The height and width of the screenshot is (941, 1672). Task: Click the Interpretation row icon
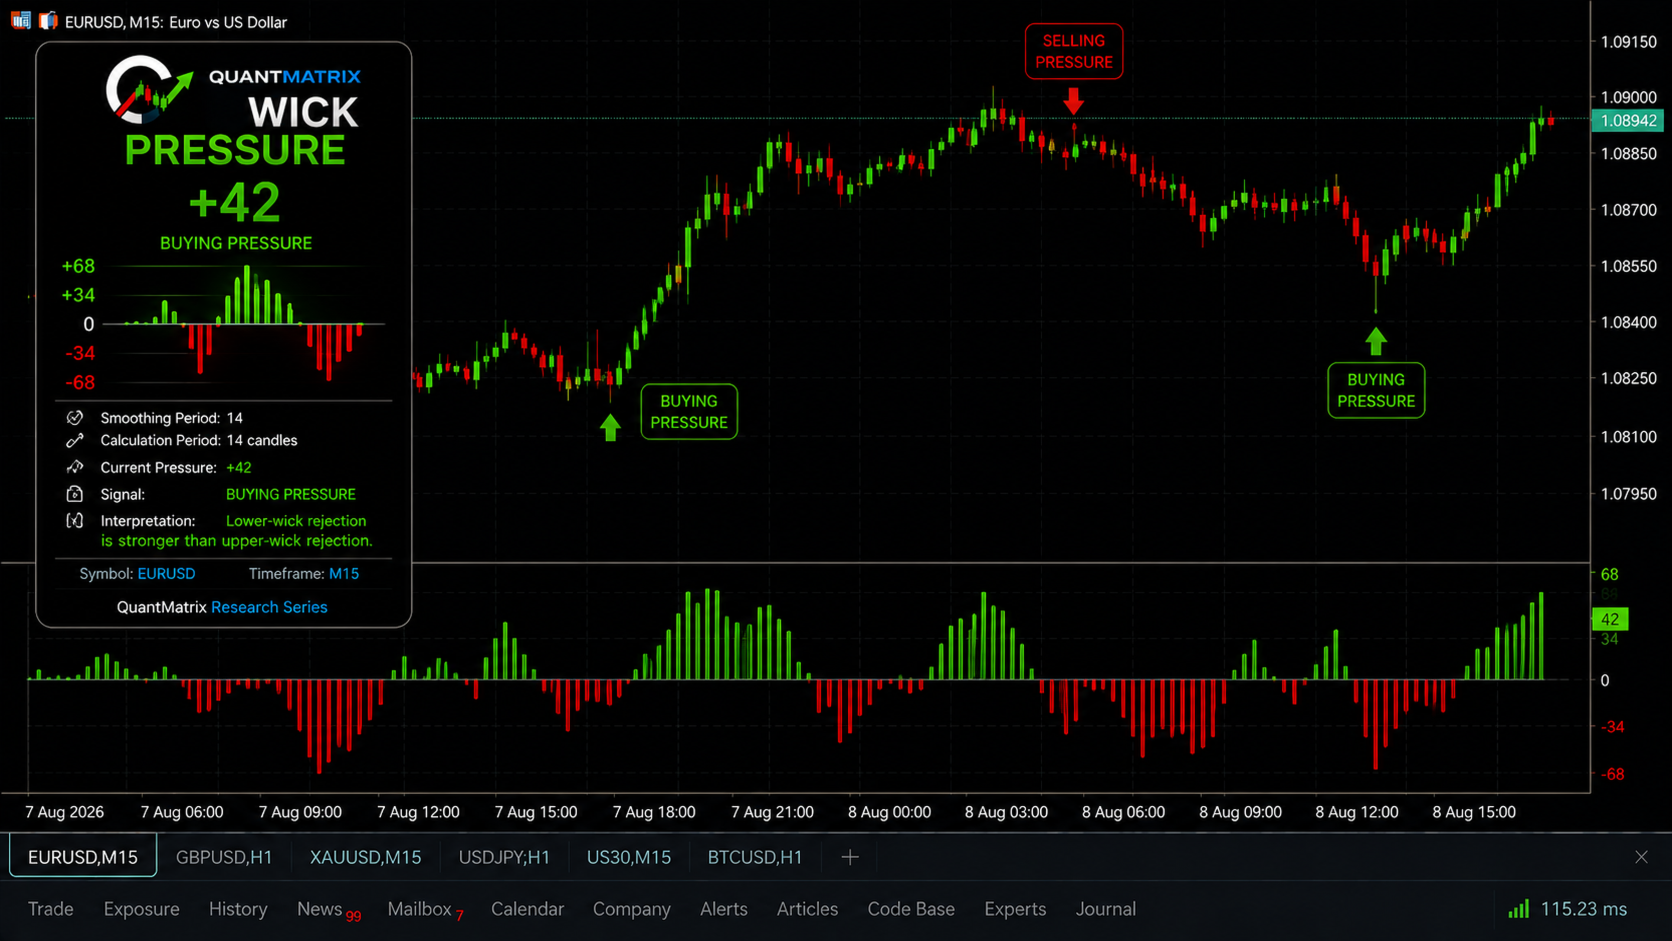coord(75,521)
